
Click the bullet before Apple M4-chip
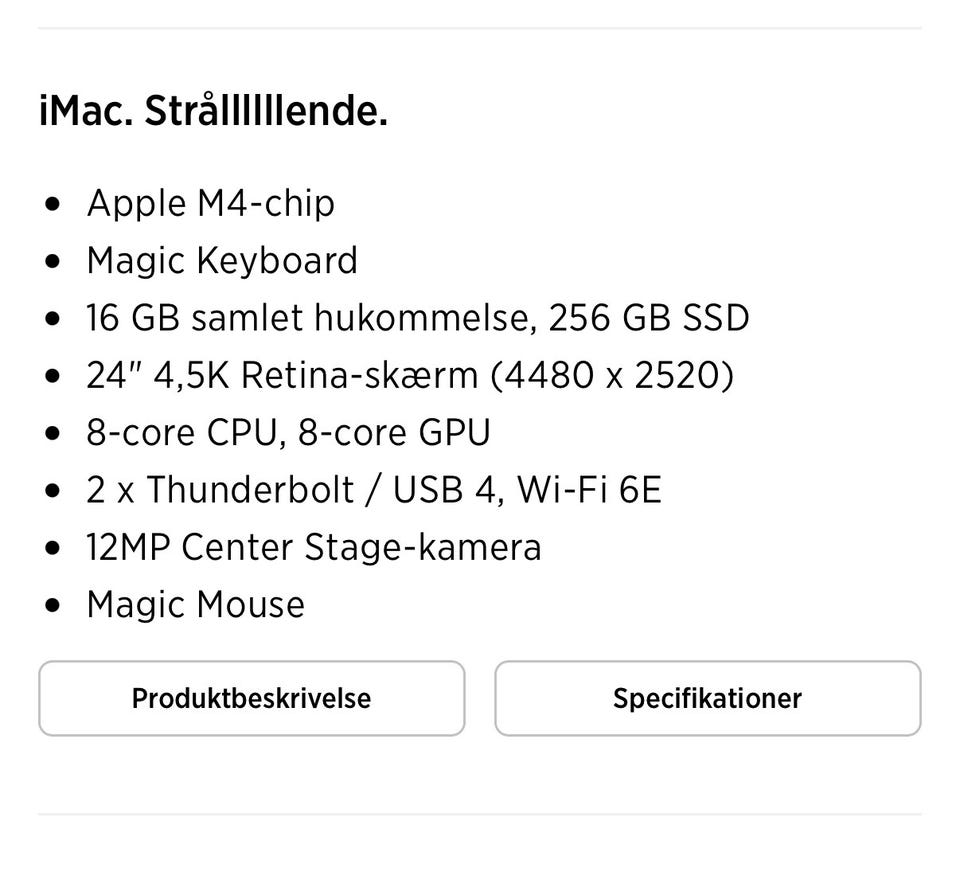[x=53, y=205]
